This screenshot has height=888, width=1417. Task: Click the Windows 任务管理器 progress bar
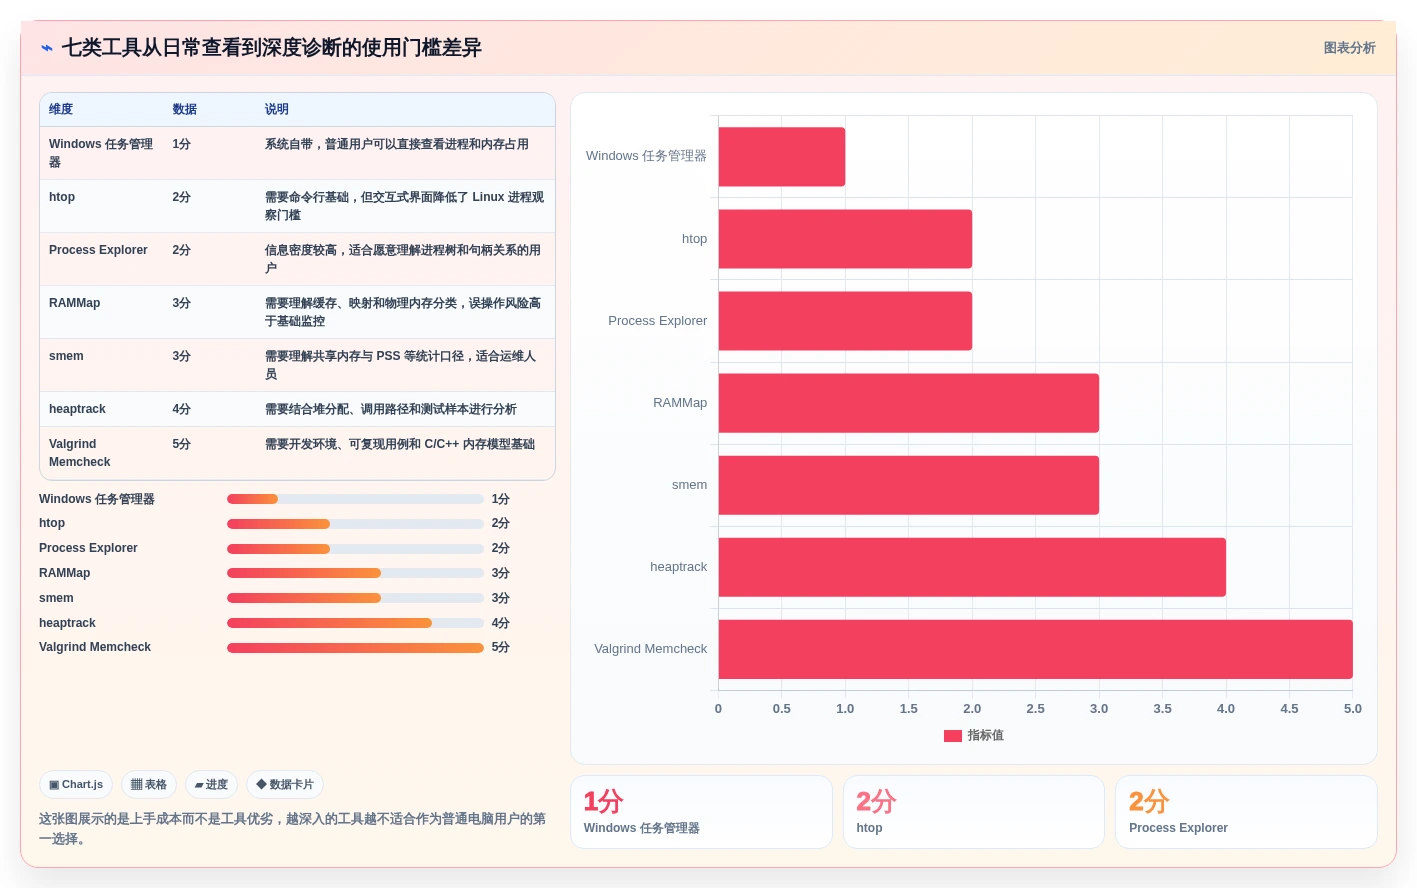355,499
